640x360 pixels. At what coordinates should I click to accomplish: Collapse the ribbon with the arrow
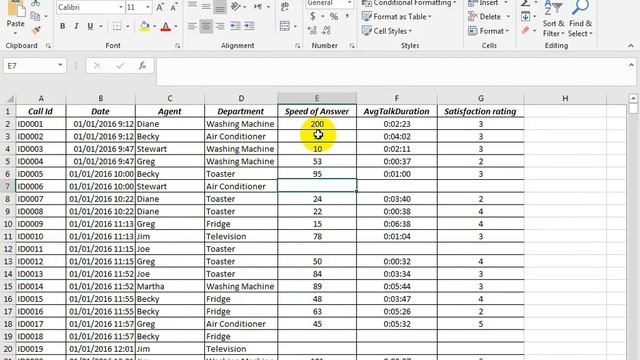coord(631,46)
